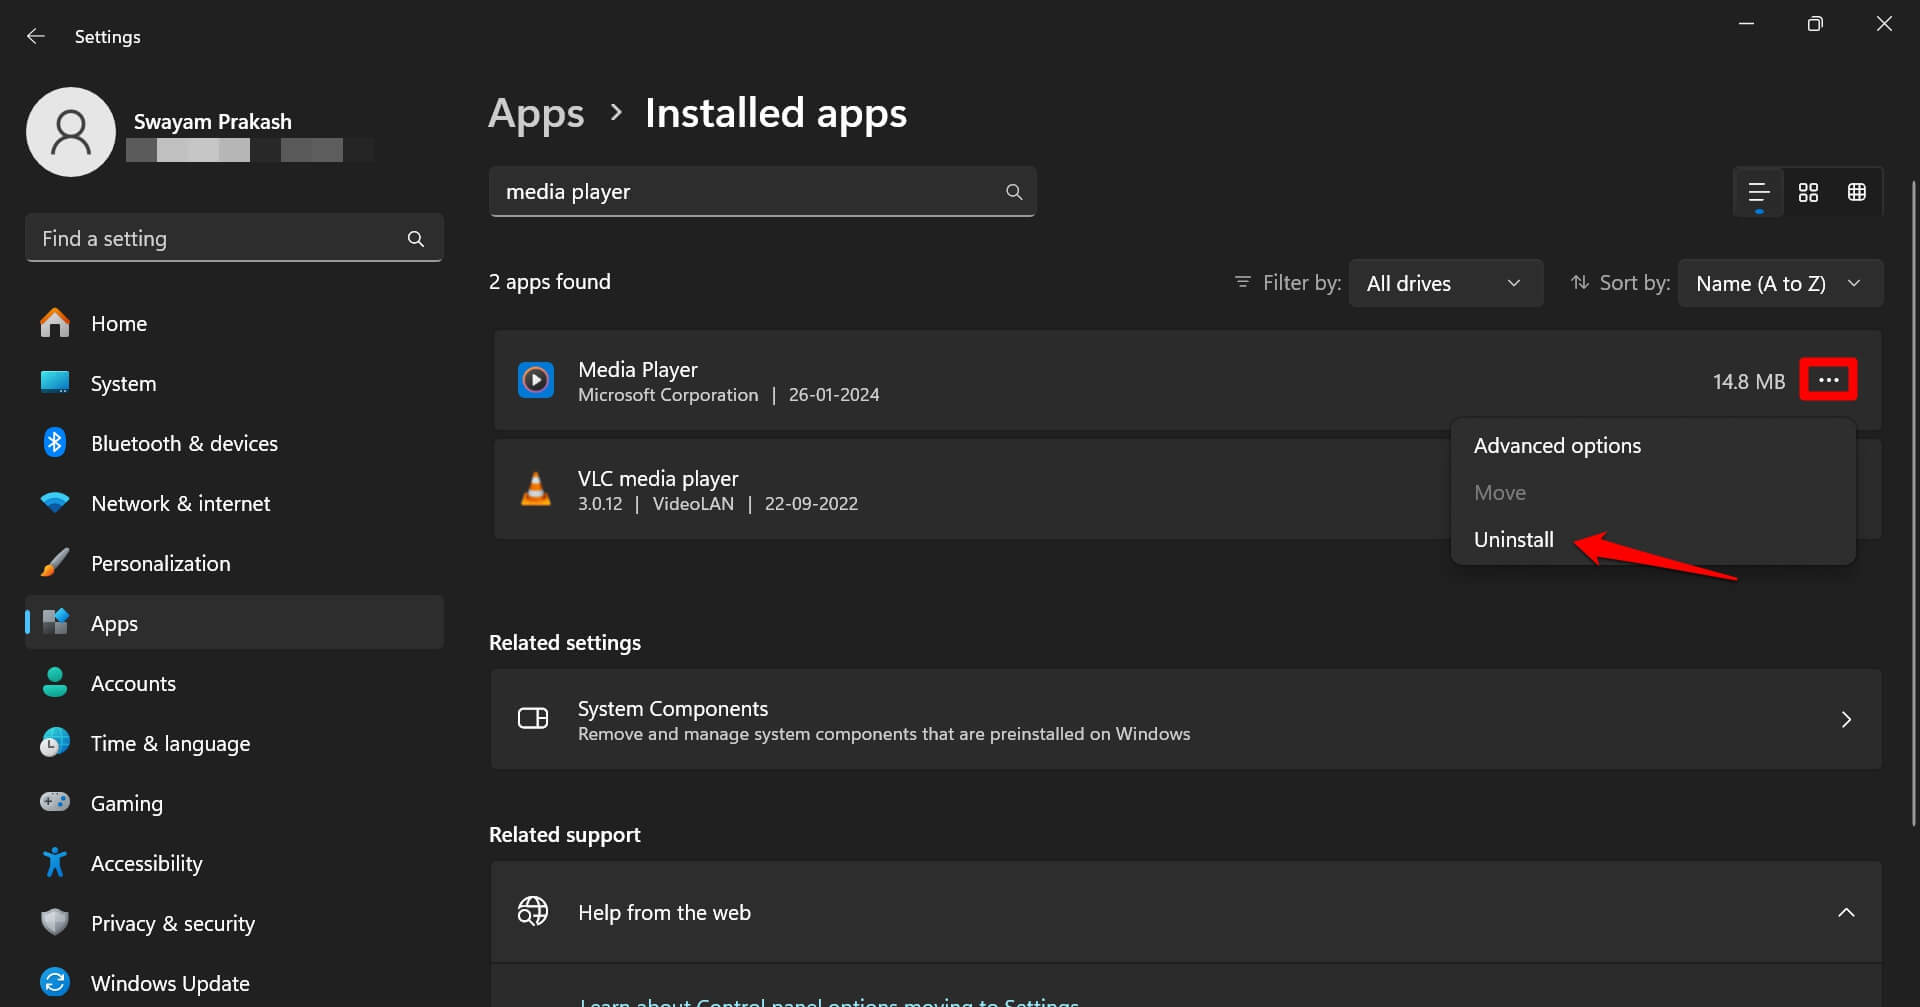Open Personalization settings
This screenshot has height=1007, width=1920.
coord(234,563)
